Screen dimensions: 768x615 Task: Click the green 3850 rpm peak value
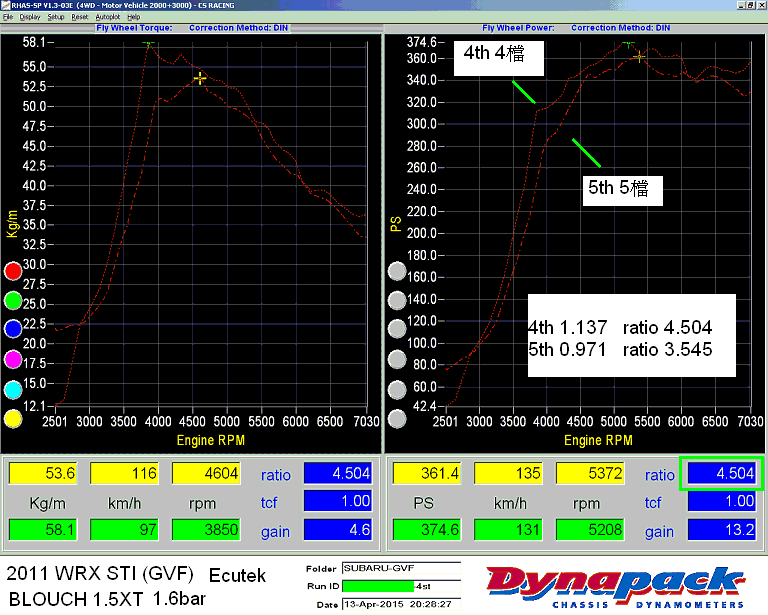click(206, 530)
